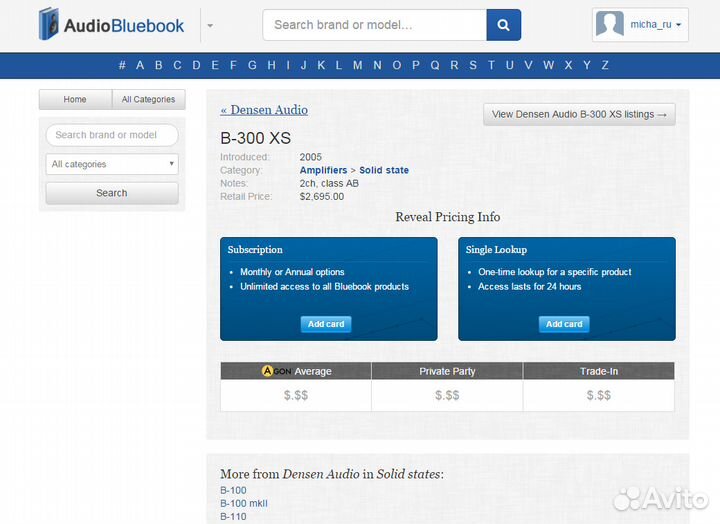Select letter W in the alphabet bar

coord(548,65)
